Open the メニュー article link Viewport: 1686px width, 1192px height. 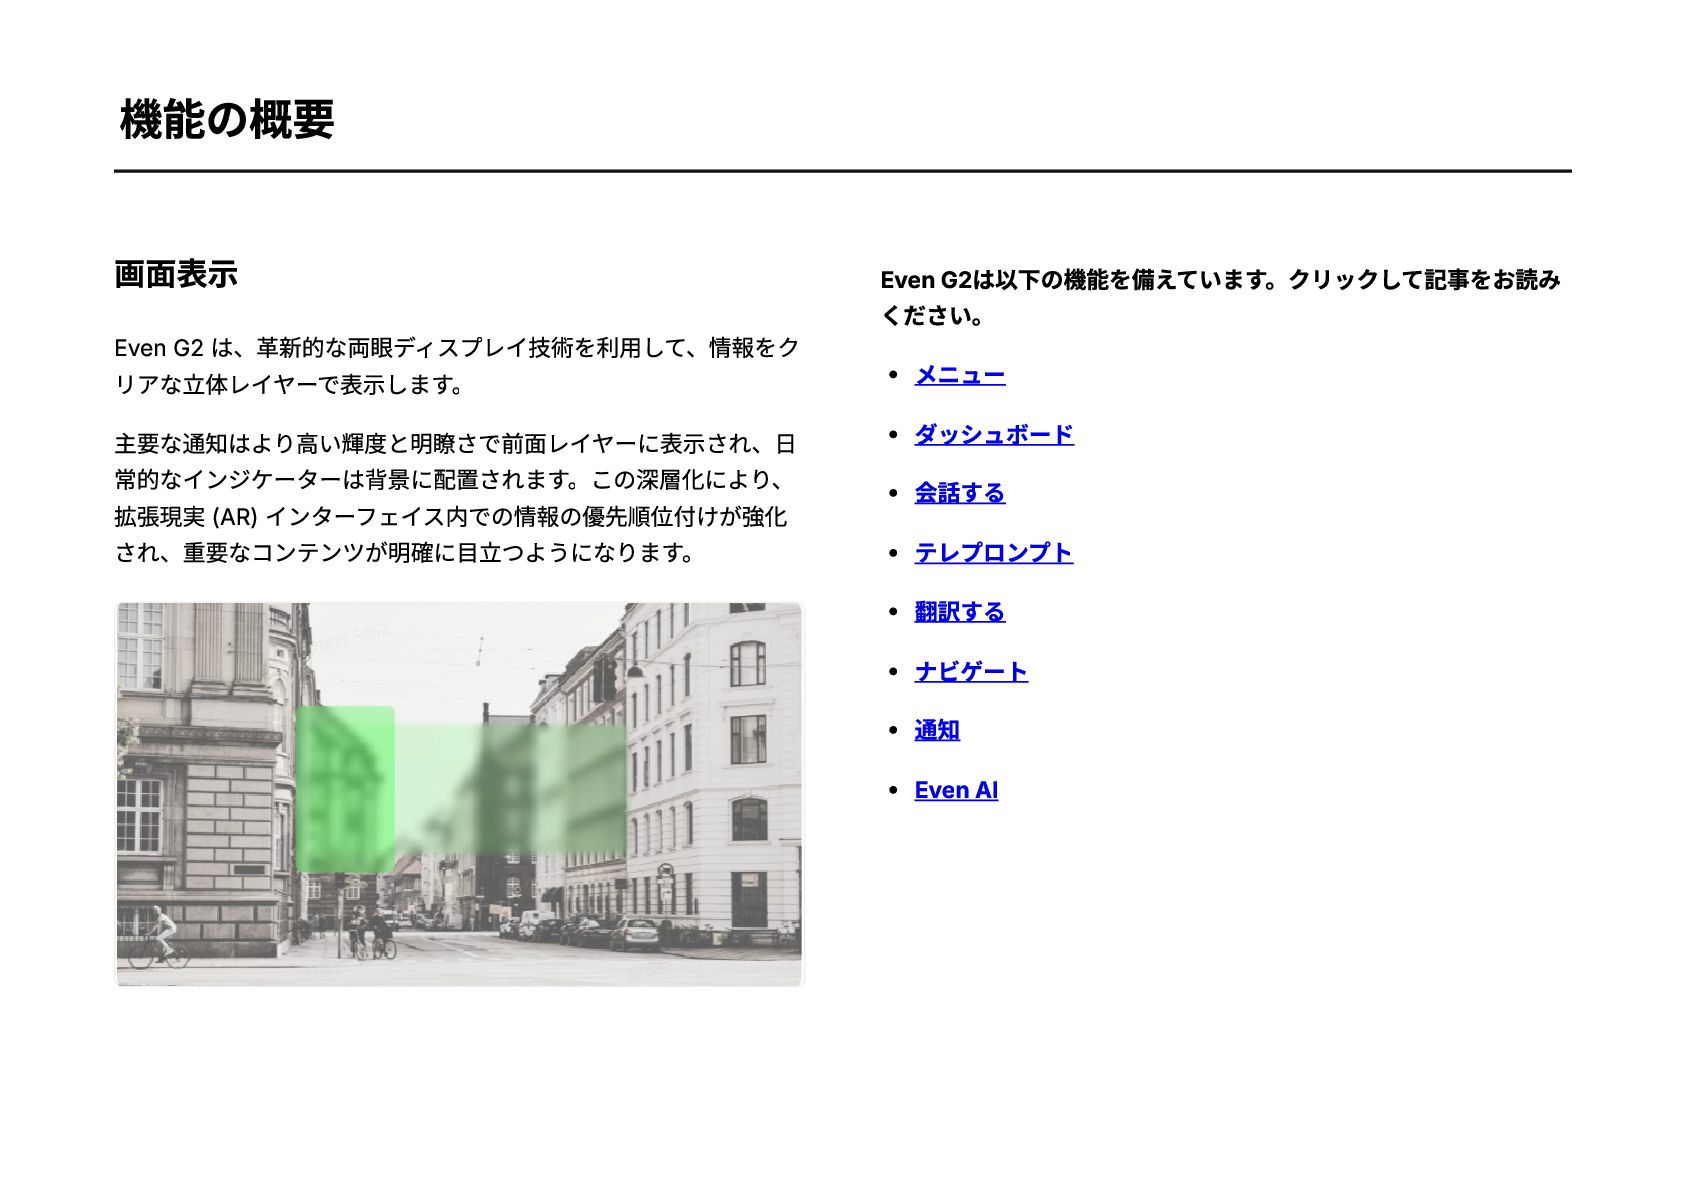click(959, 375)
